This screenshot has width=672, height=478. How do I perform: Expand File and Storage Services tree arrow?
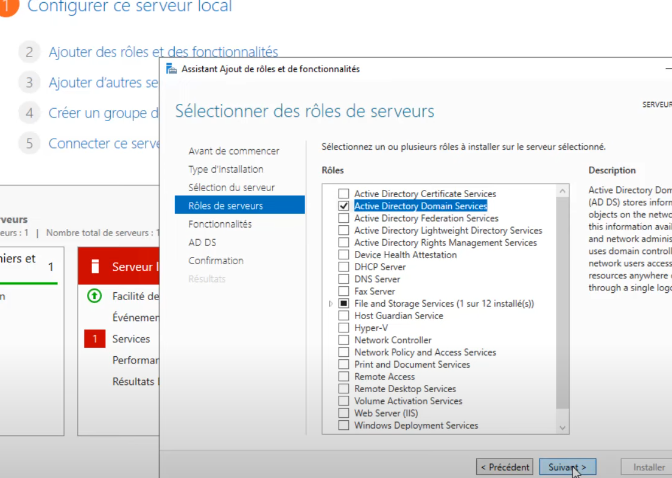click(330, 304)
